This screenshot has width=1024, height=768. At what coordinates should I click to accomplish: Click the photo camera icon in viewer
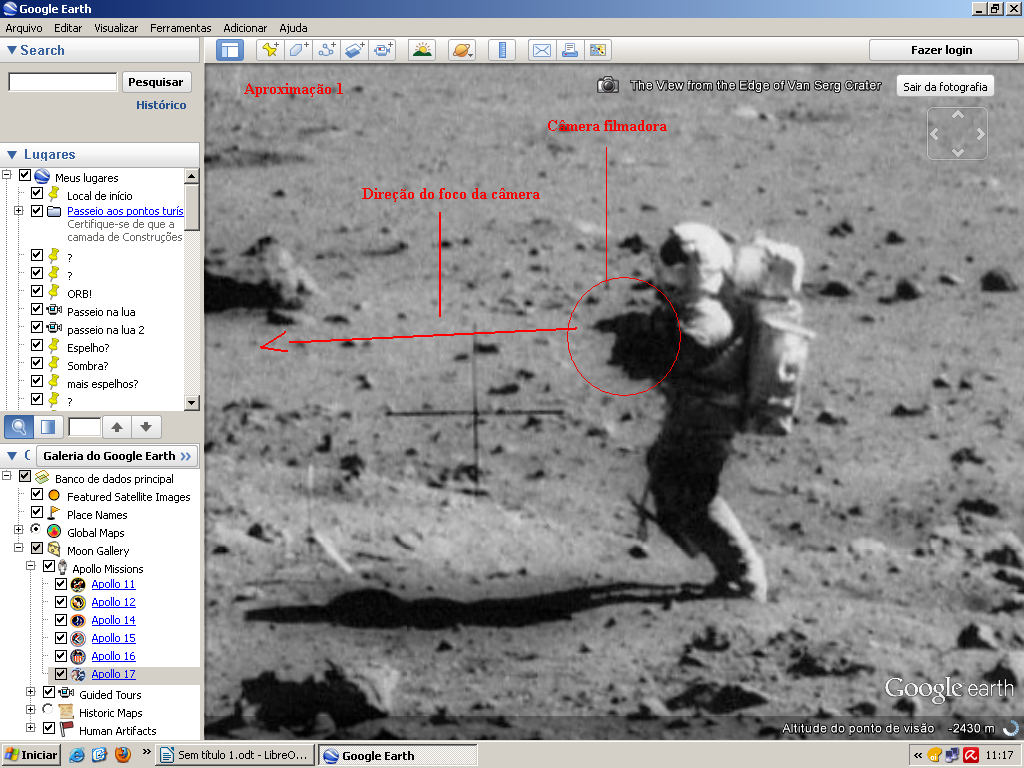pos(608,85)
